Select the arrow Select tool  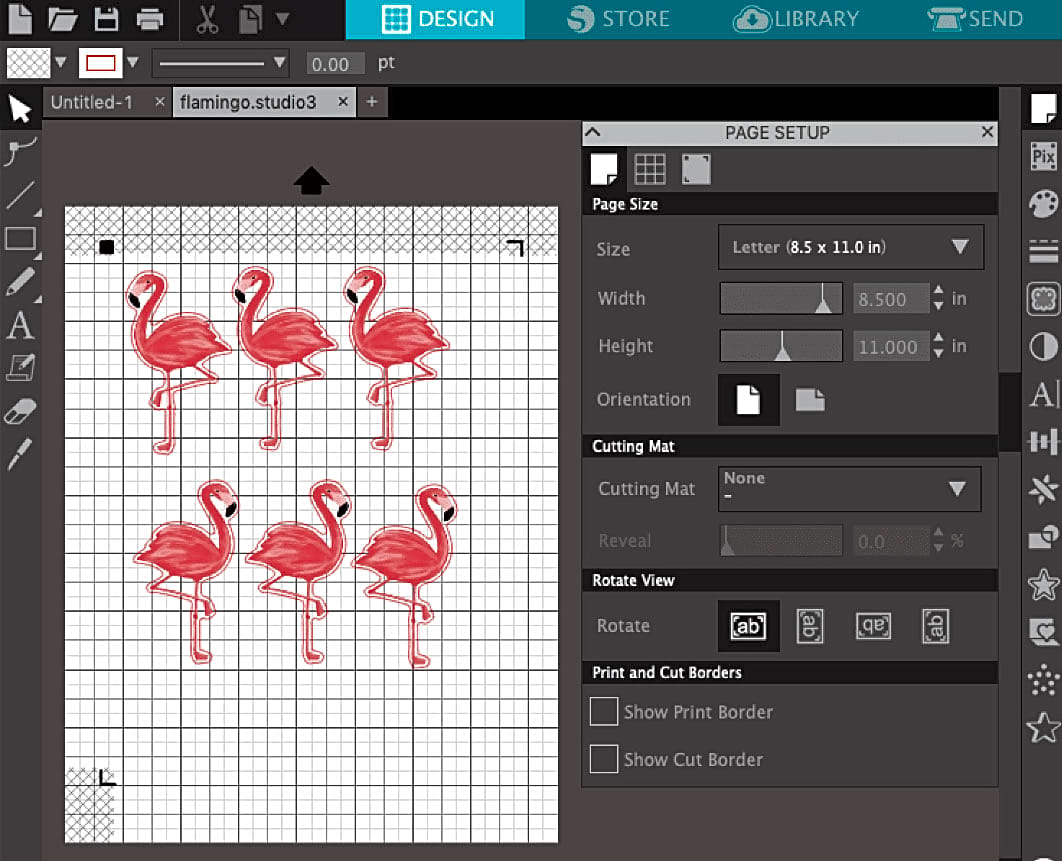click(20, 108)
